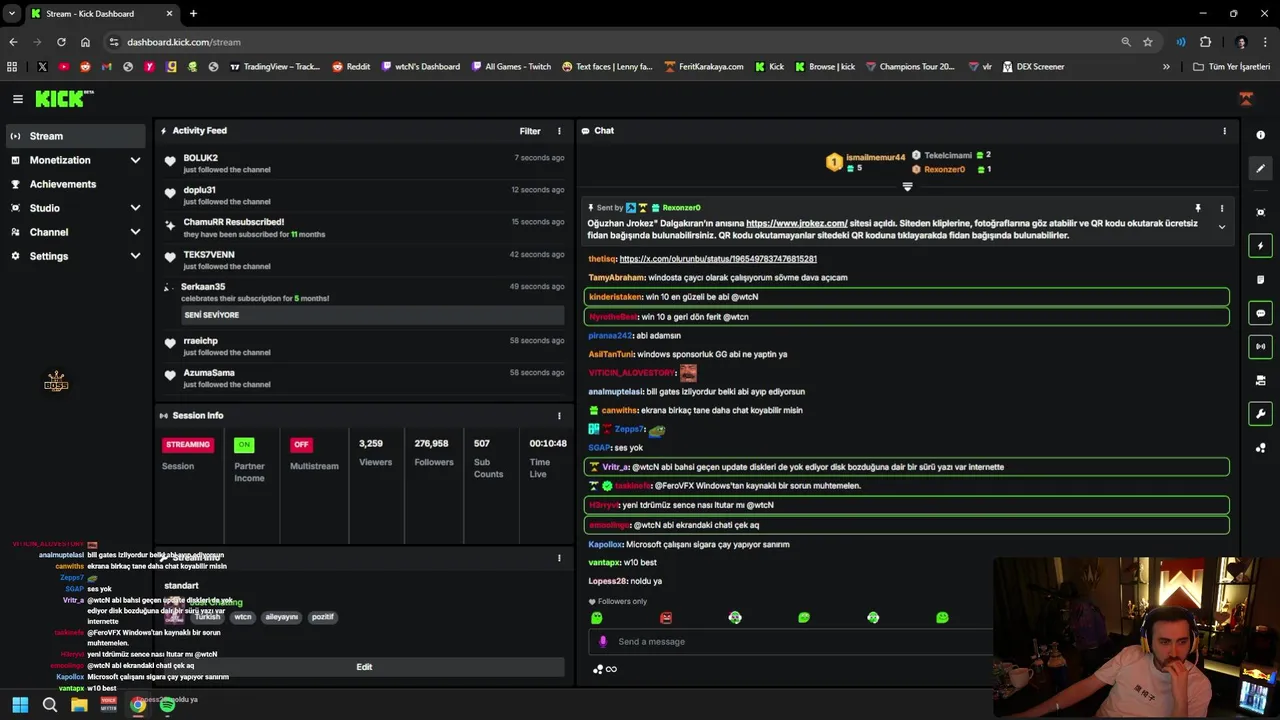Viewport: 1280px width, 720px height.
Task: Click username Rexonzer0 in pinned message
Action: [681, 208]
